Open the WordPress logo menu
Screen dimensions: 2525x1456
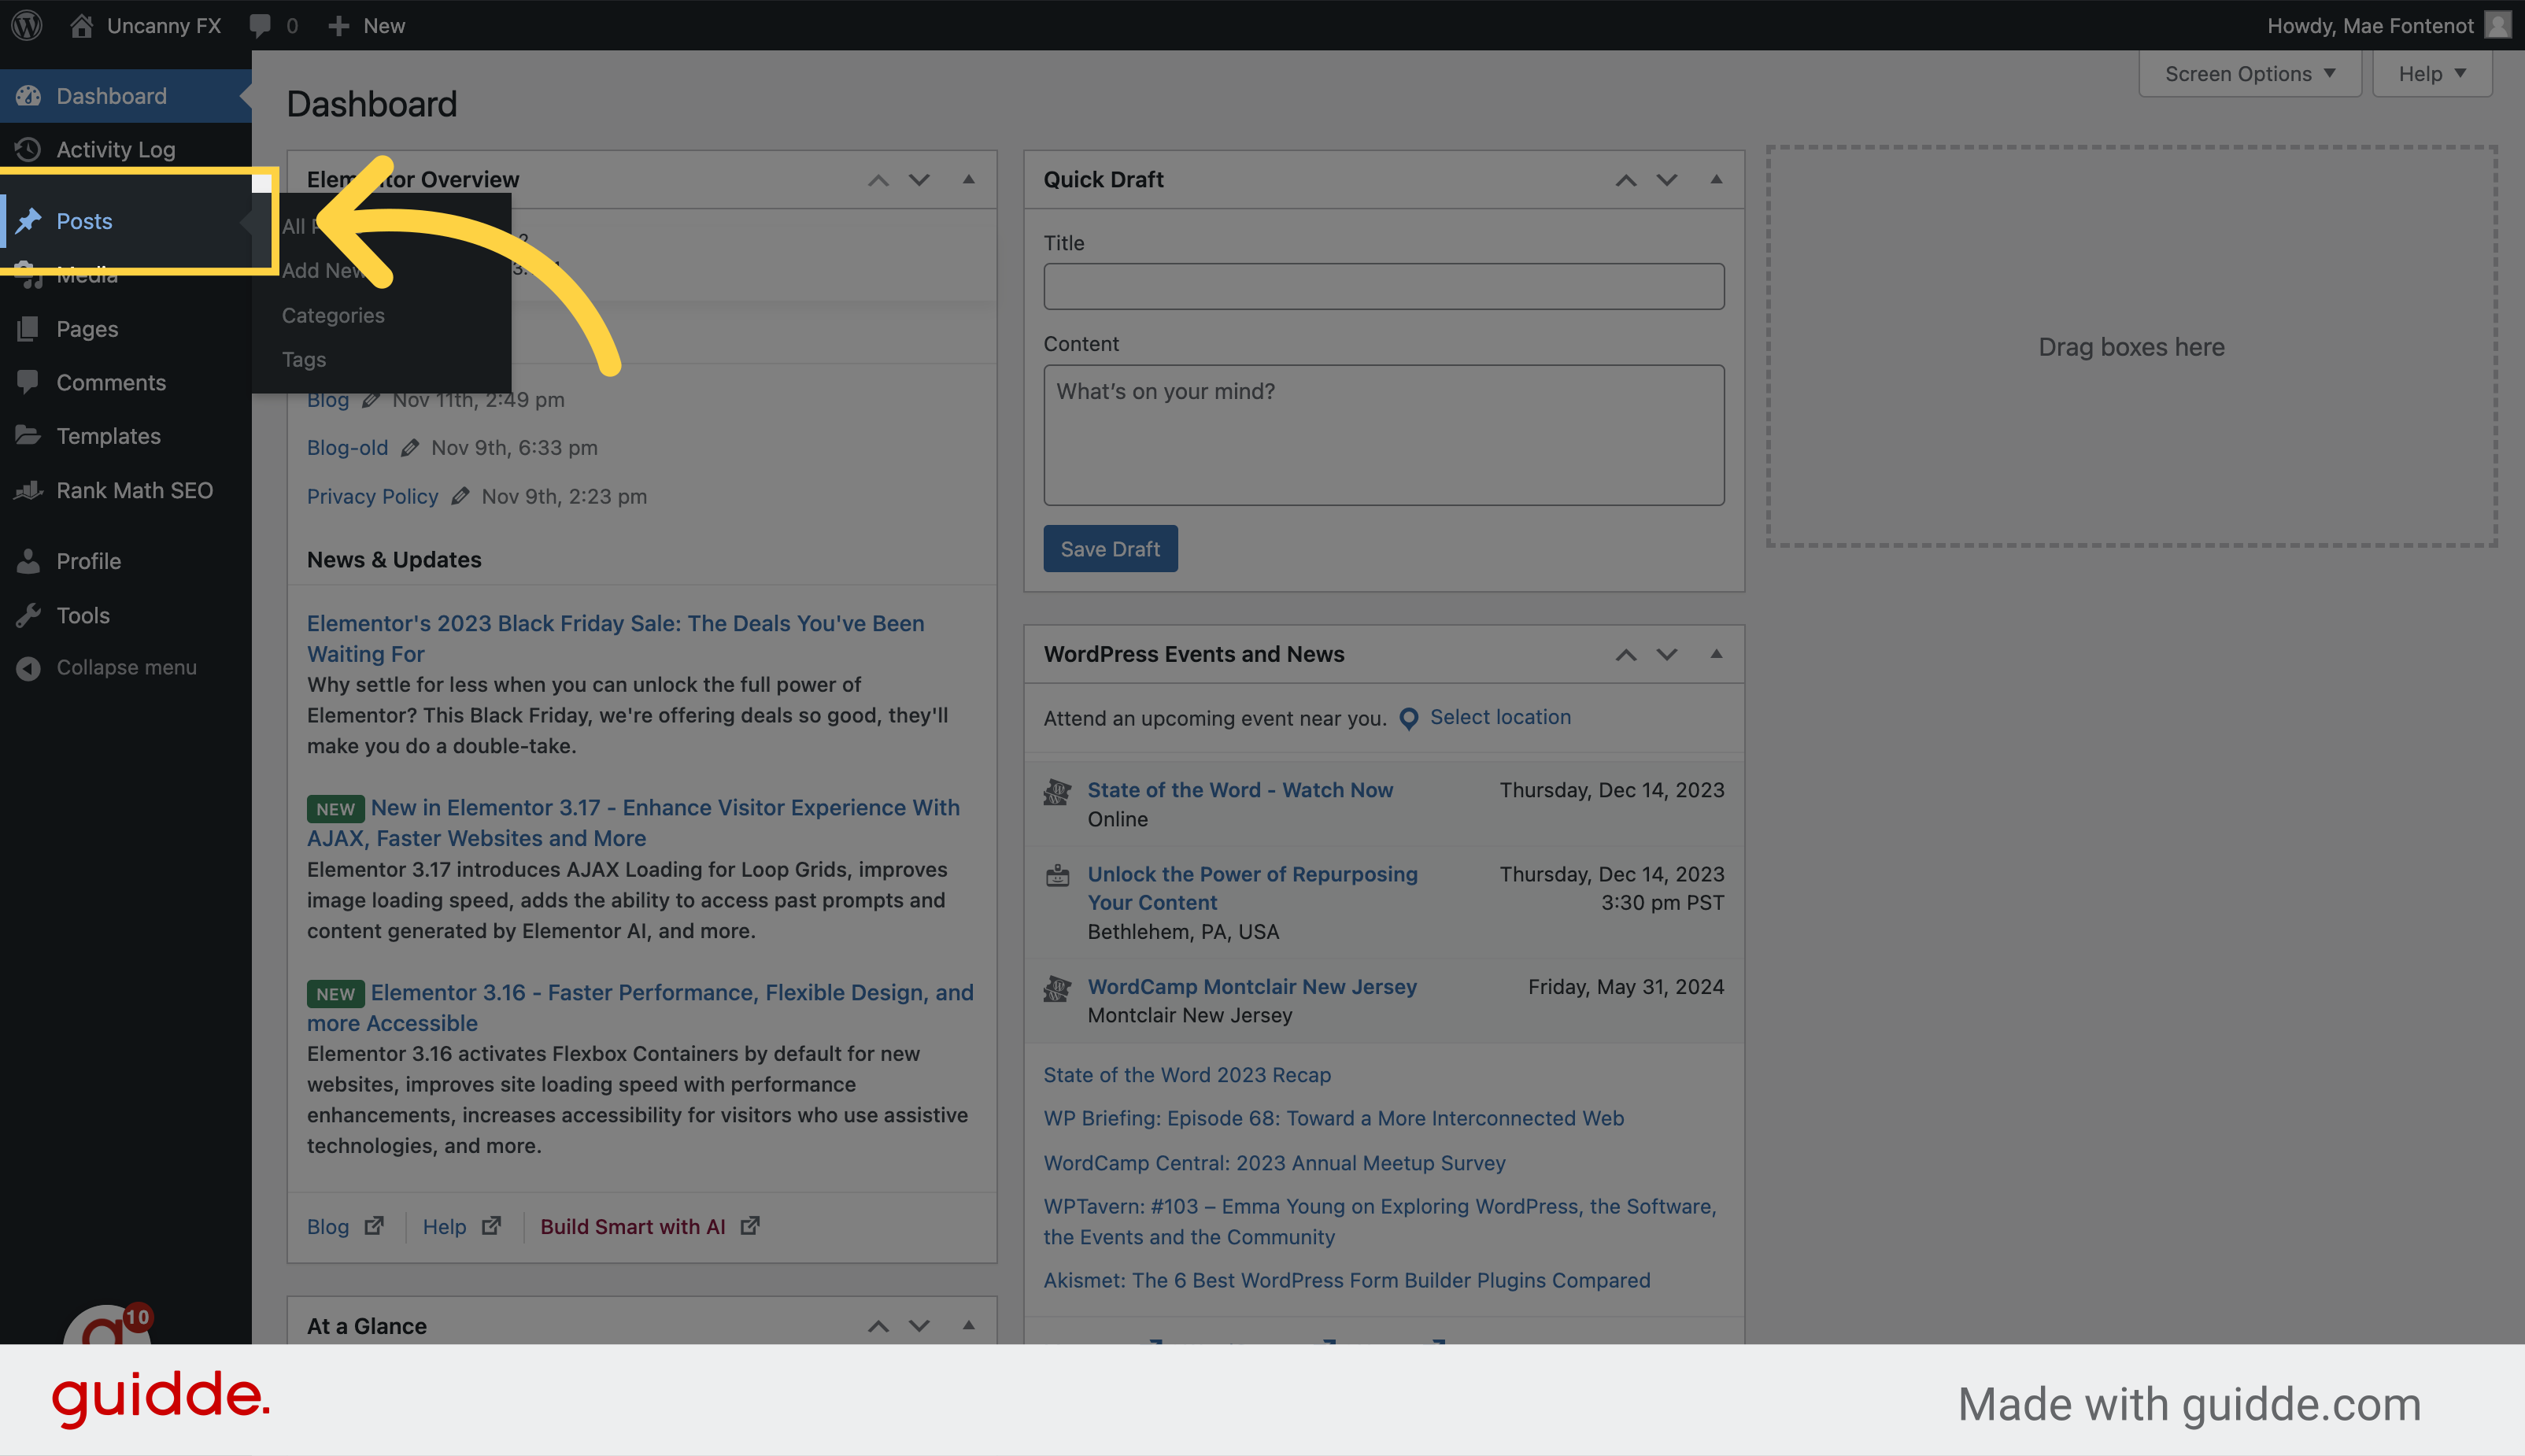click(x=27, y=25)
